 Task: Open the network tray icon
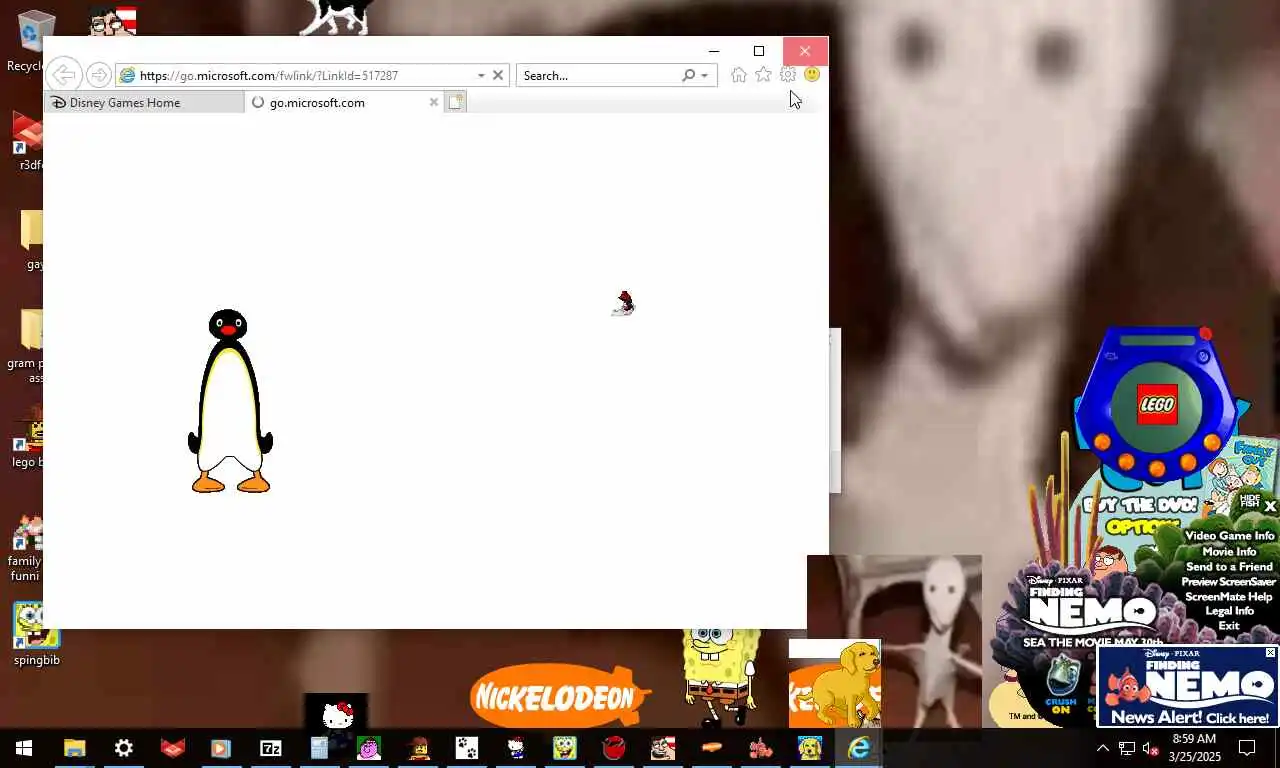(1127, 748)
